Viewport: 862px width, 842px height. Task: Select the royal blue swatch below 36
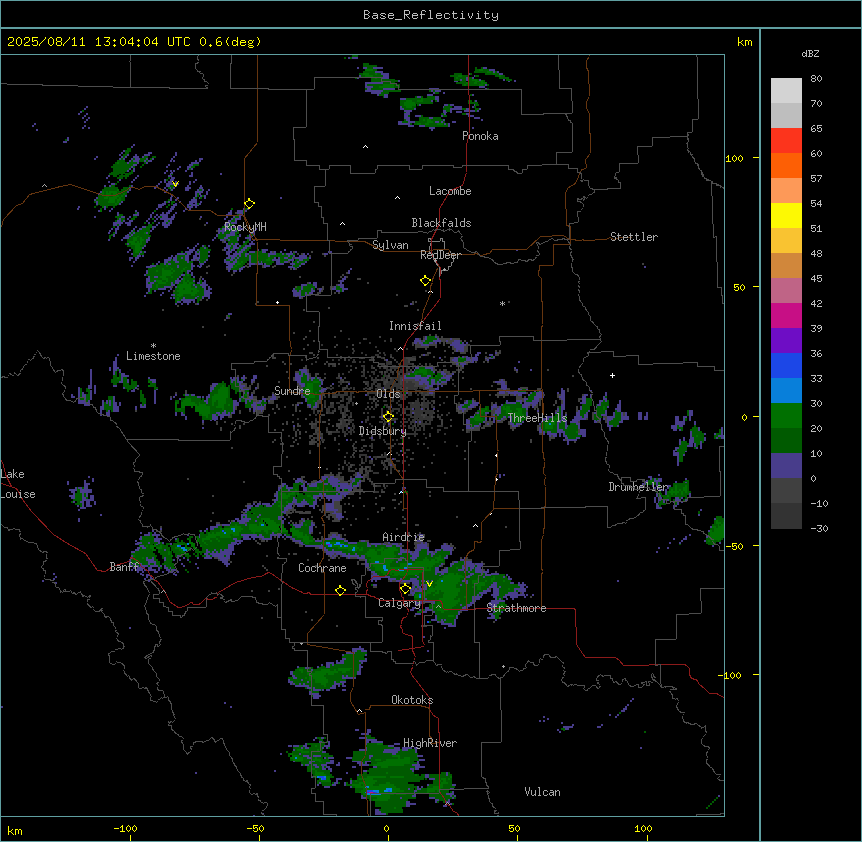(x=786, y=365)
